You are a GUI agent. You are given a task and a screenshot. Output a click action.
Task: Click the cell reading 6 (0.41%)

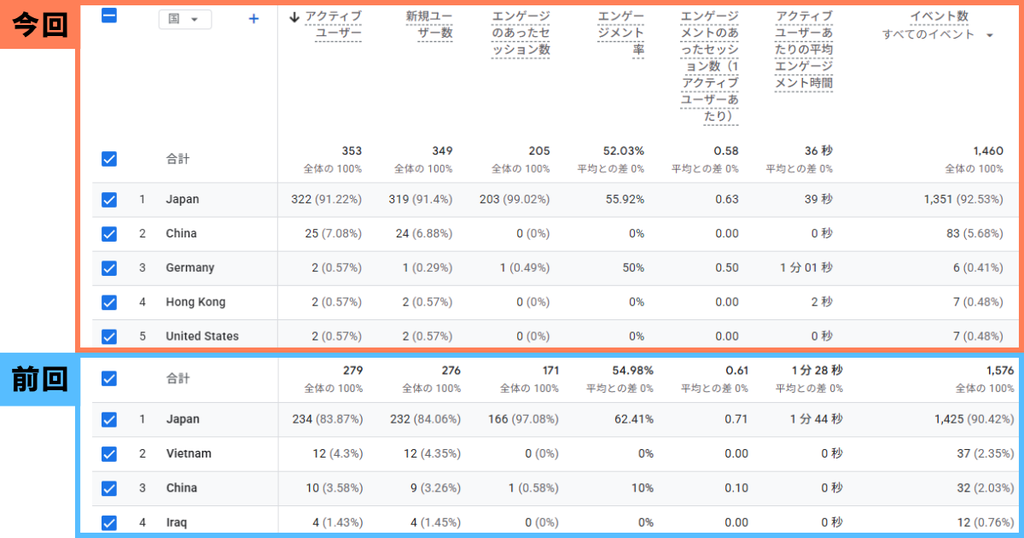(x=978, y=268)
